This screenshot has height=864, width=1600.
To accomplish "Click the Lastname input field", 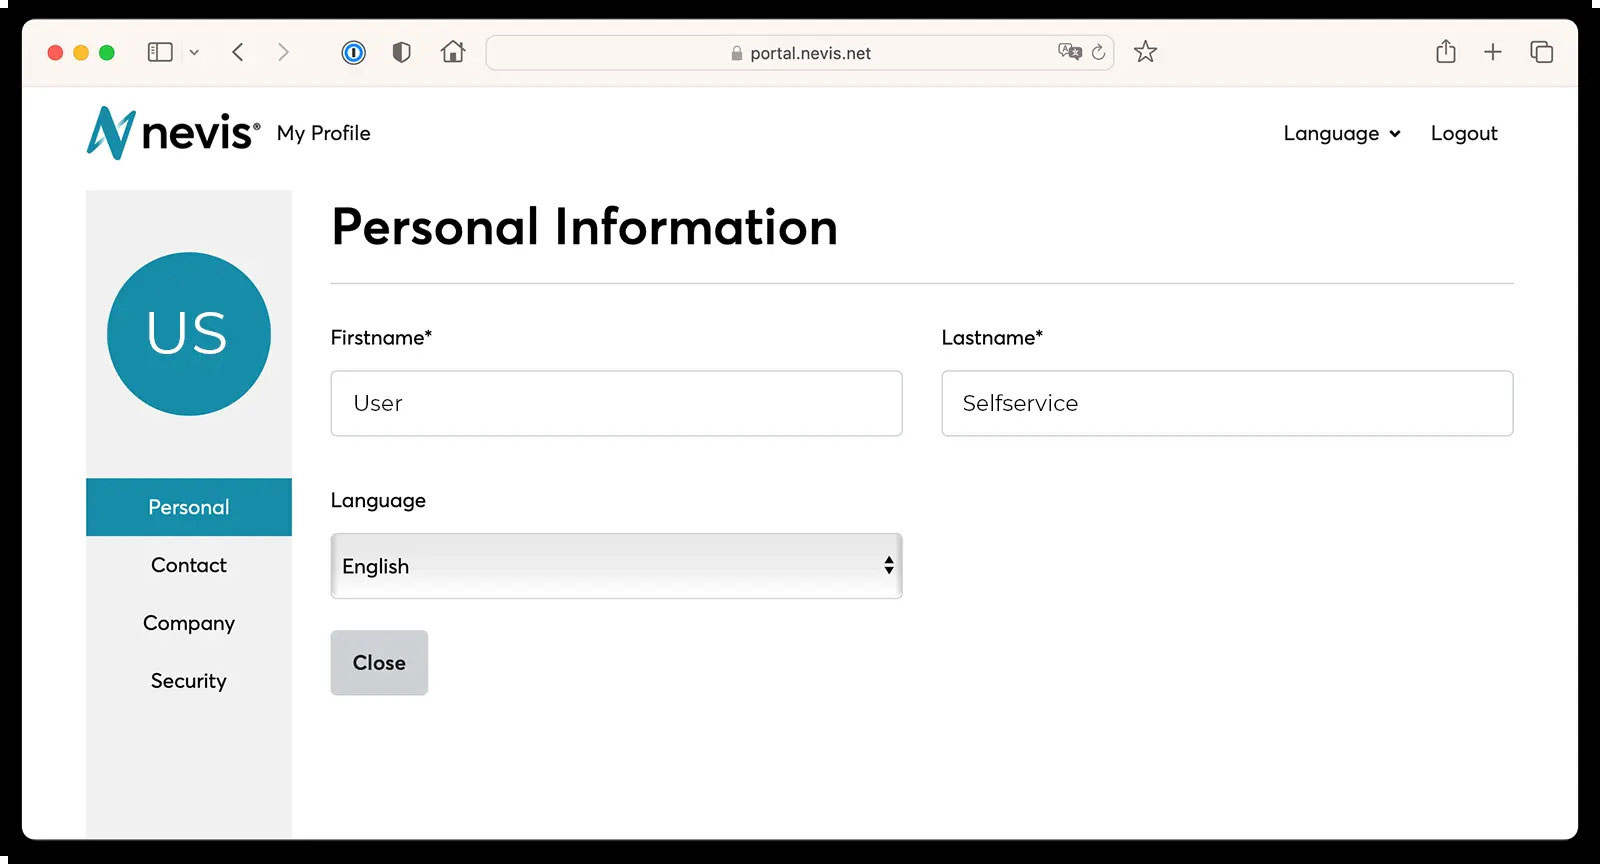I will click(1227, 403).
